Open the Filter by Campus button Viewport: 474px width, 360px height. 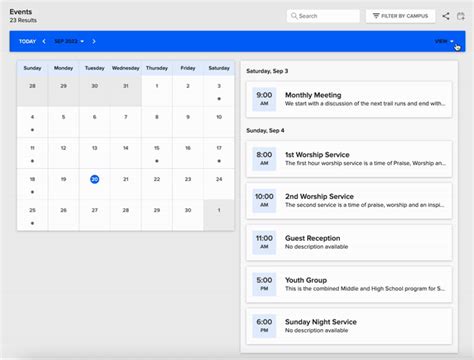[x=400, y=16]
